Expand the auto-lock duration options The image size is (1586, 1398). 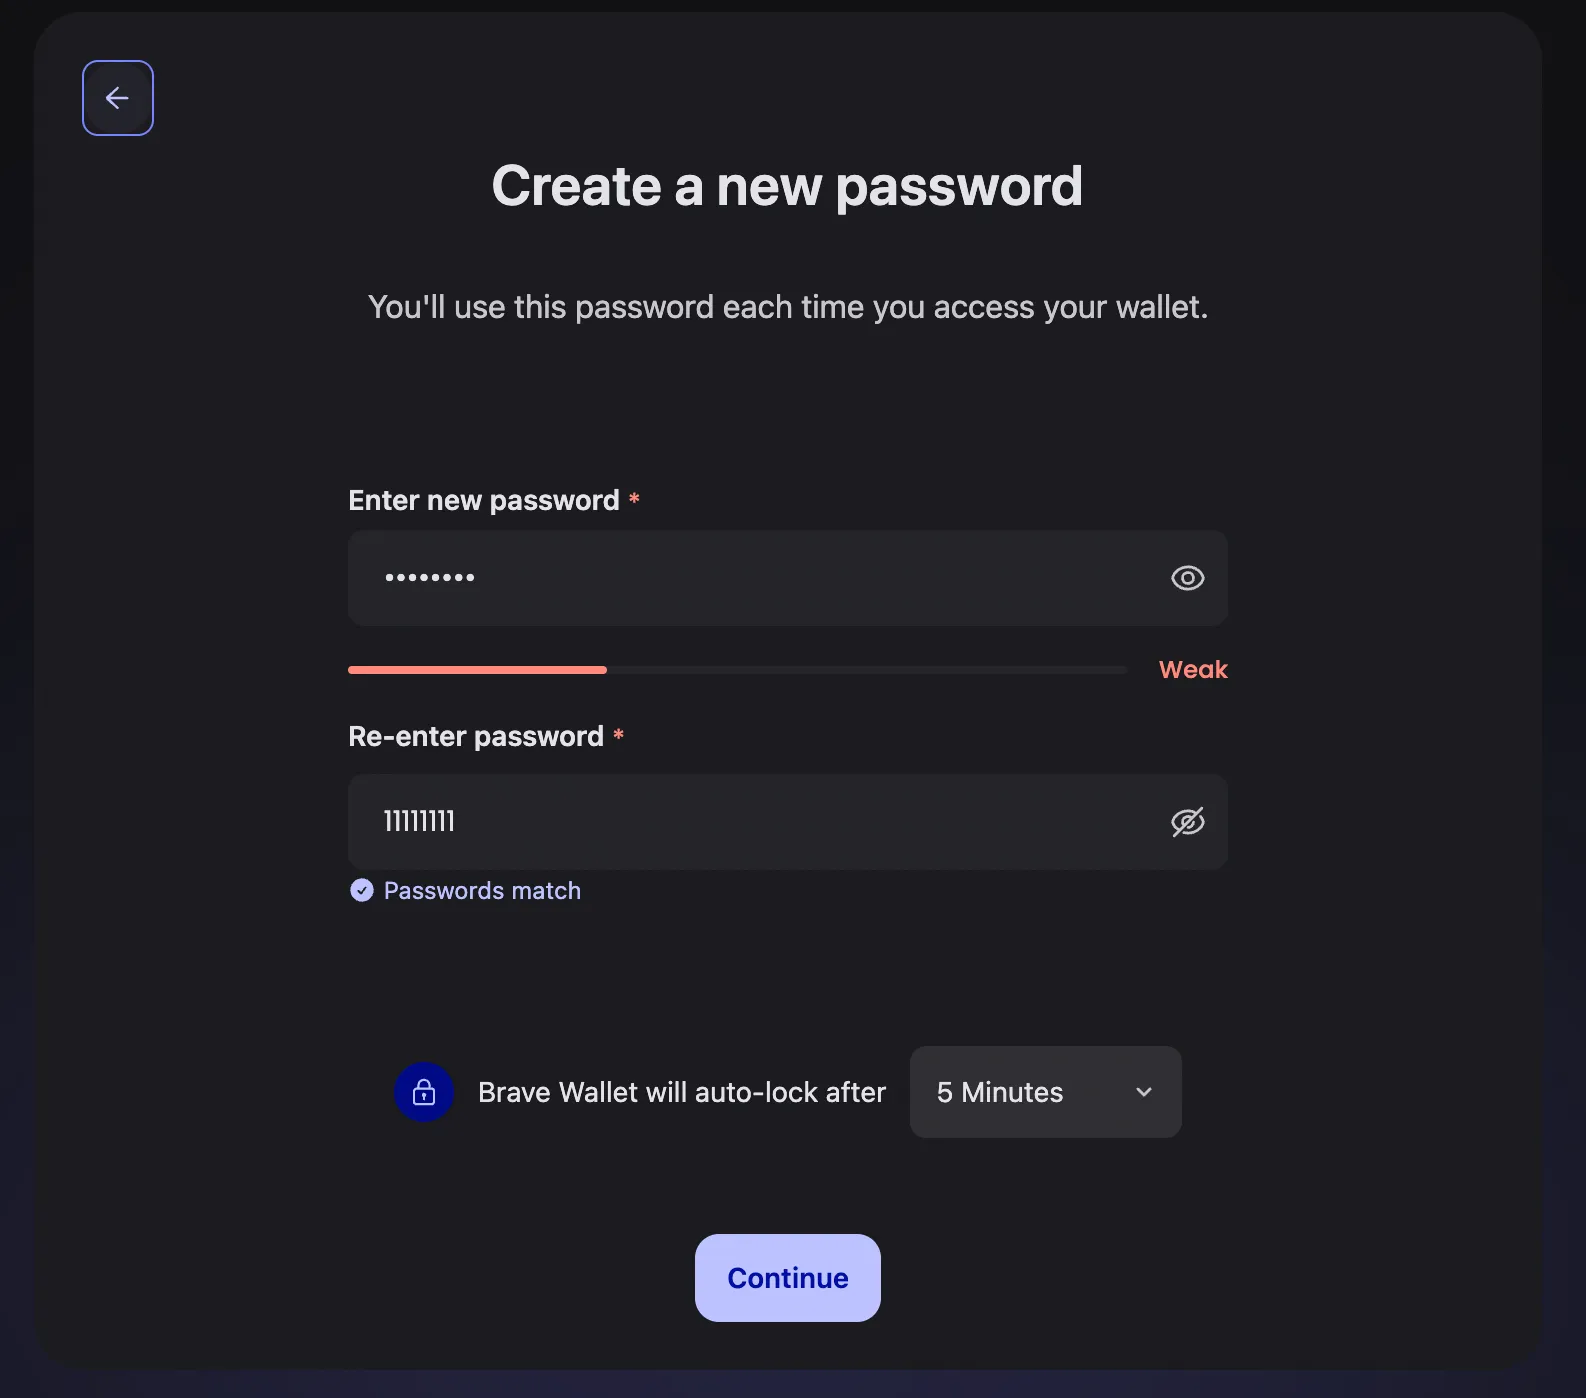tap(1044, 1092)
